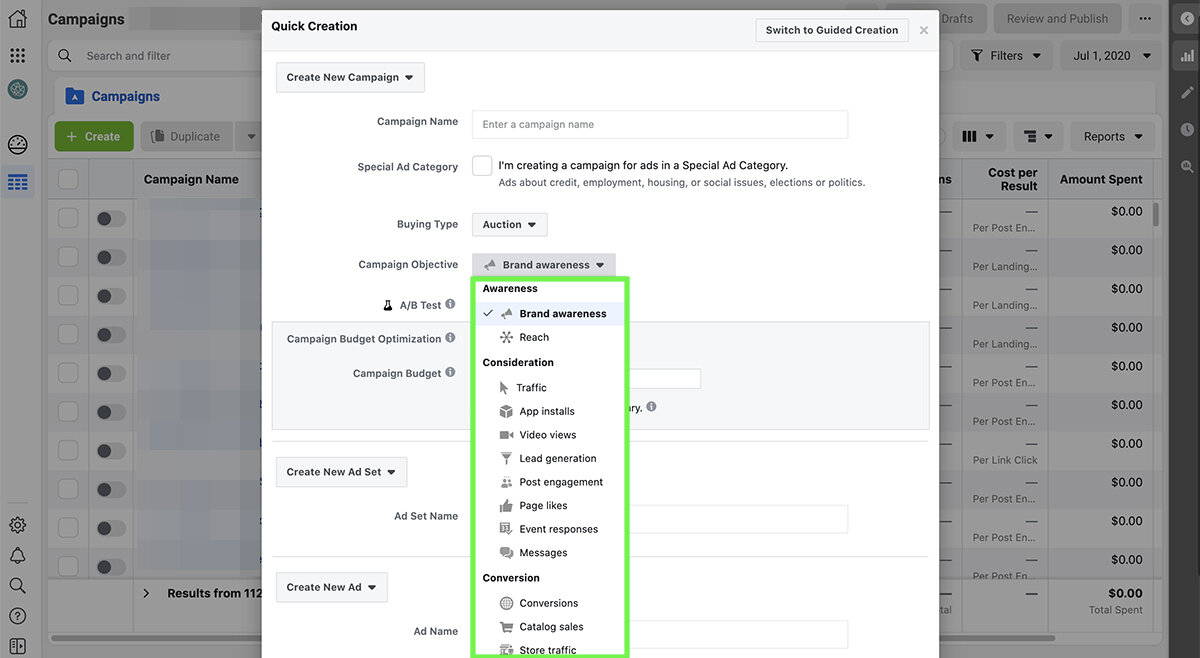Image resolution: width=1200 pixels, height=658 pixels.
Task: Open the Campaigns table icon in left sidebar
Action: pyautogui.click(x=18, y=180)
